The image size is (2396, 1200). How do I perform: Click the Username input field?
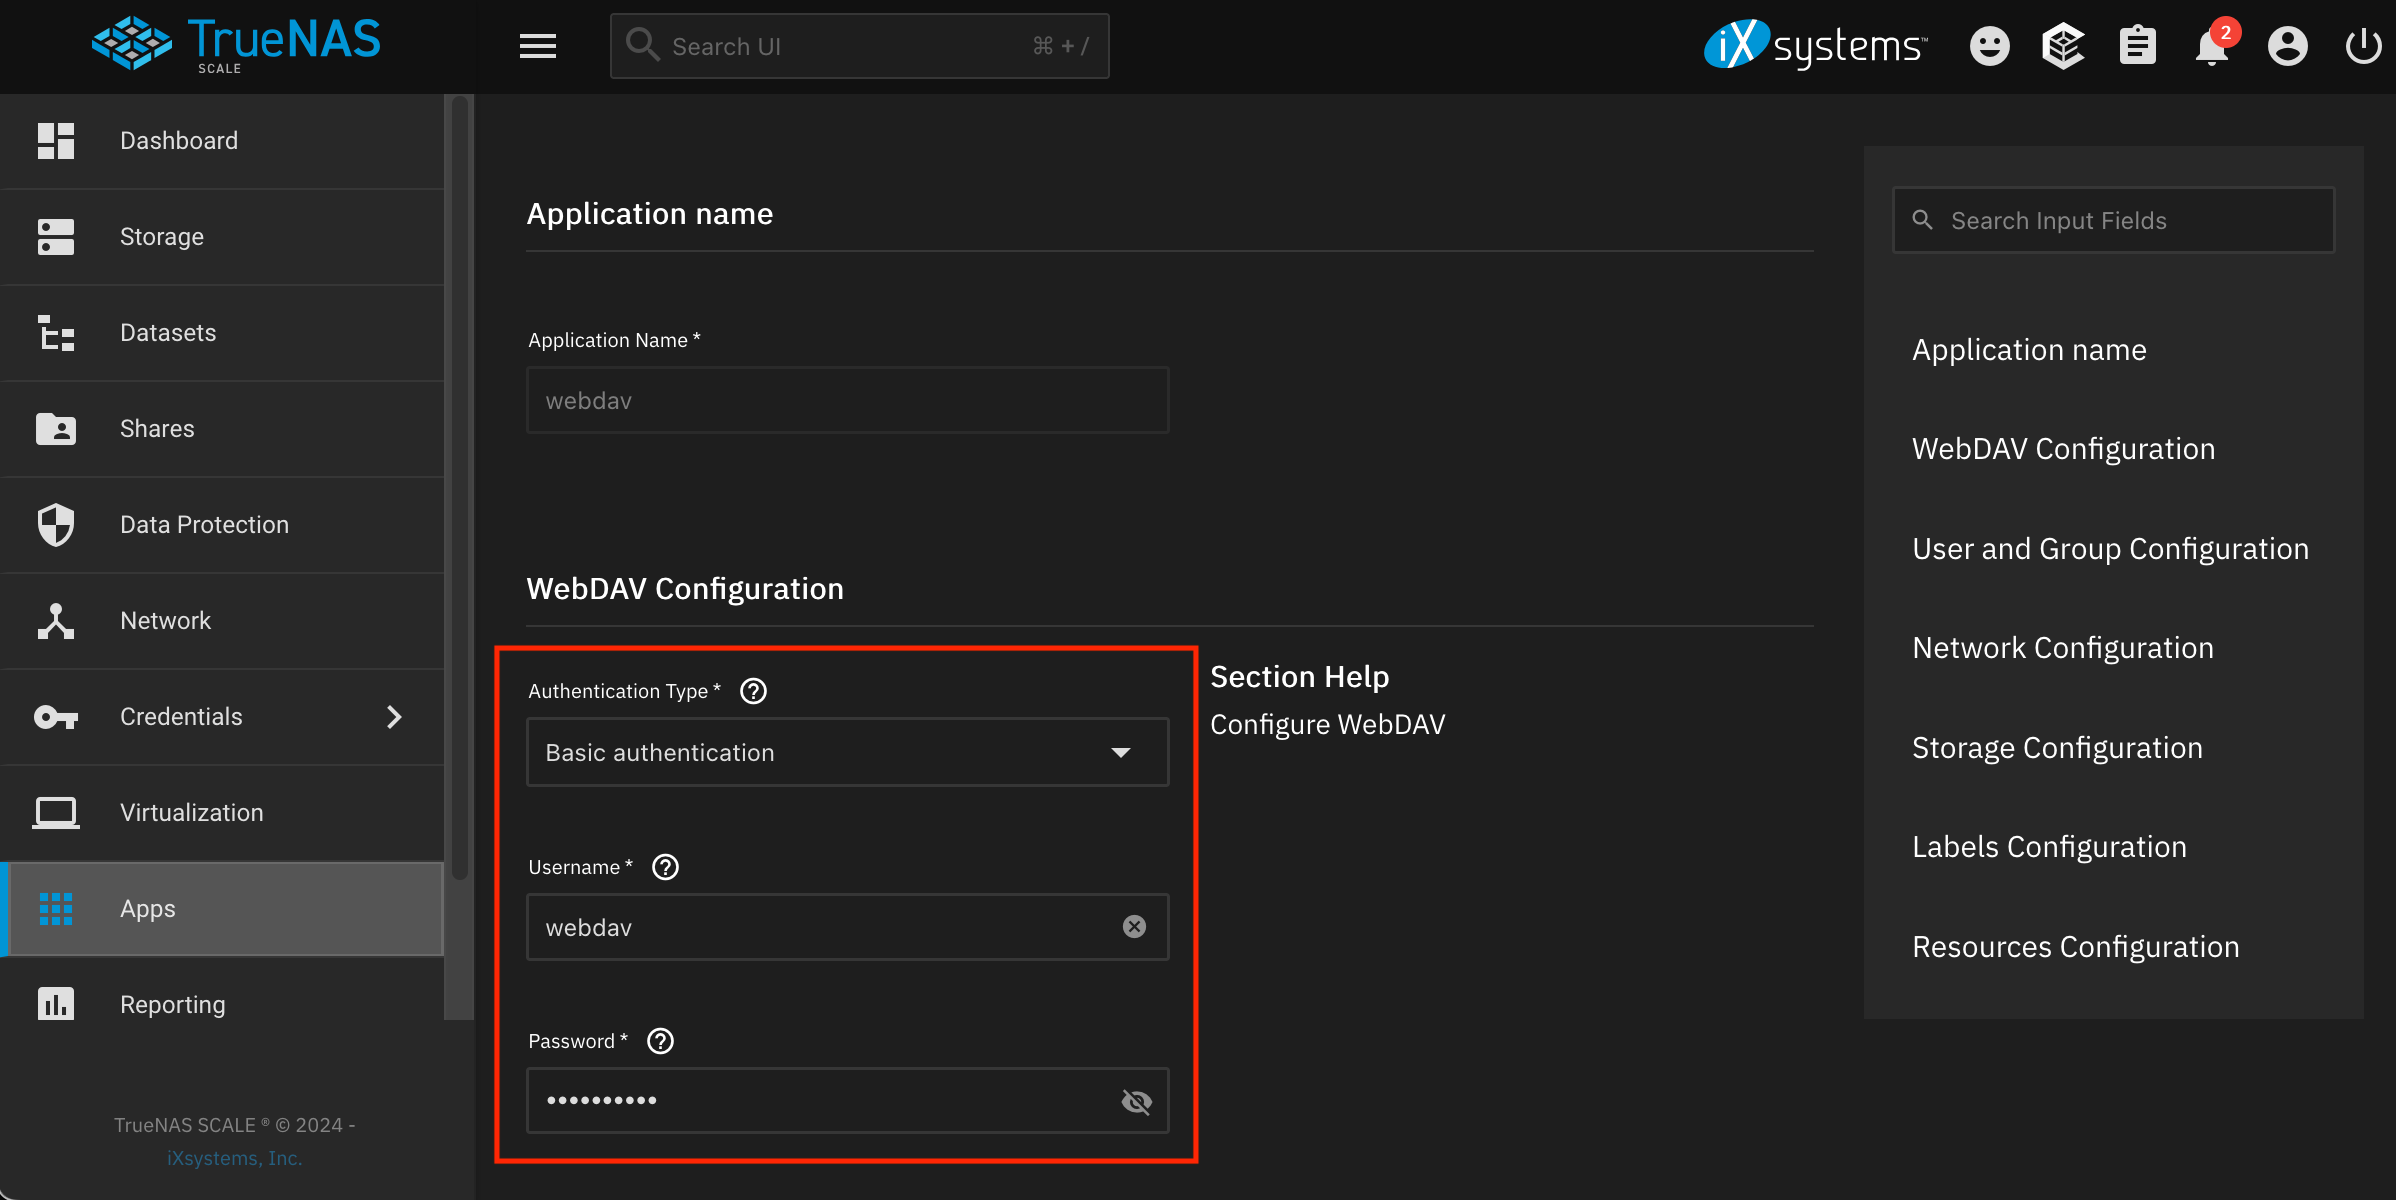click(x=847, y=927)
